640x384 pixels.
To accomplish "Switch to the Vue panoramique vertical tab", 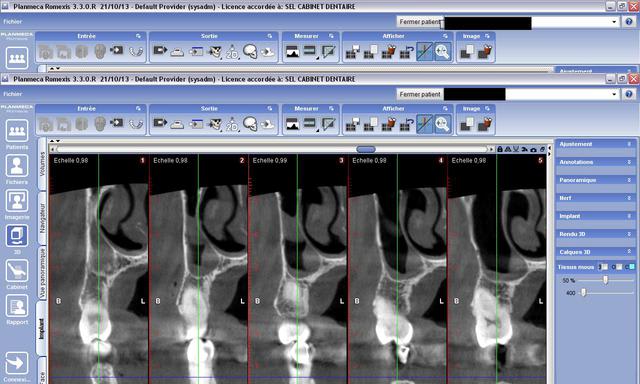I will [42, 273].
